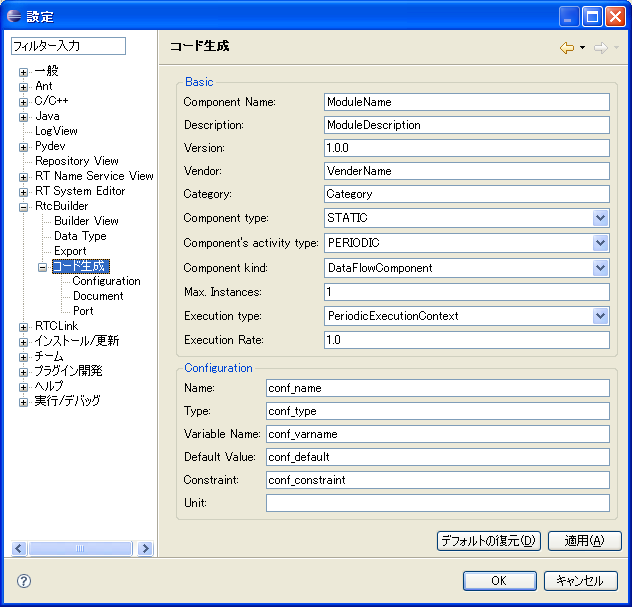632x607 pixels.
Task: Select Builder View under RtcBuilder
Action: pyautogui.click(x=86, y=221)
